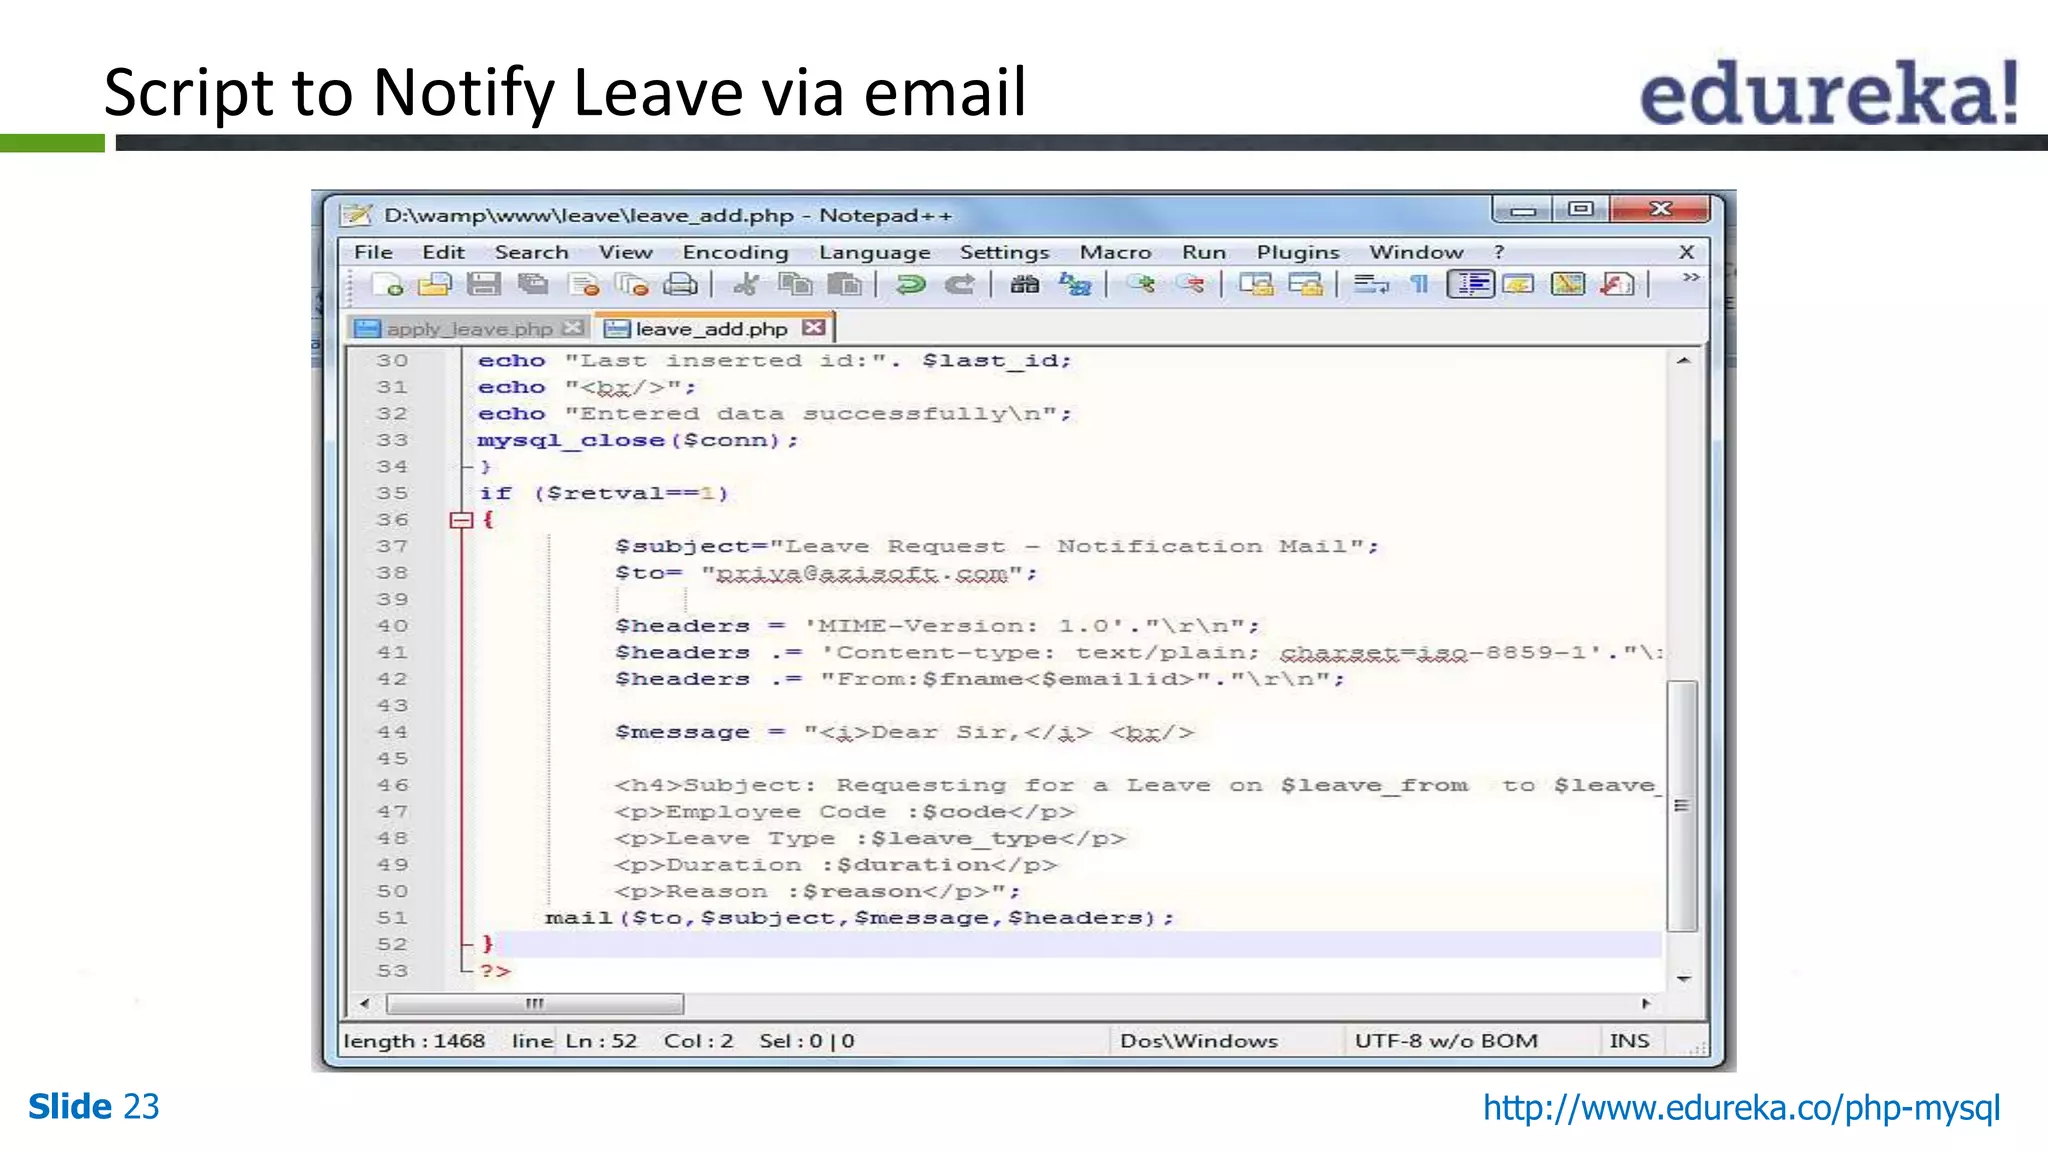The height and width of the screenshot is (1152, 2048).
Task: Open the Encoding menu
Action: pyautogui.click(x=735, y=252)
